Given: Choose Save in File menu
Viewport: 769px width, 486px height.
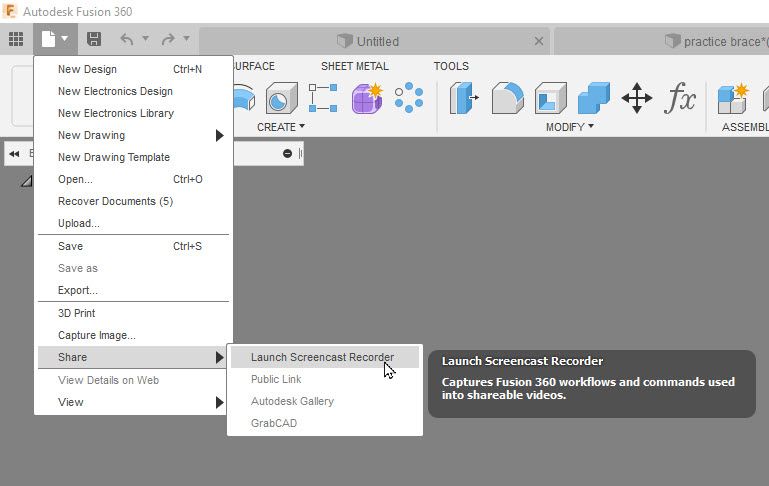Looking at the screenshot, I should click(133, 246).
